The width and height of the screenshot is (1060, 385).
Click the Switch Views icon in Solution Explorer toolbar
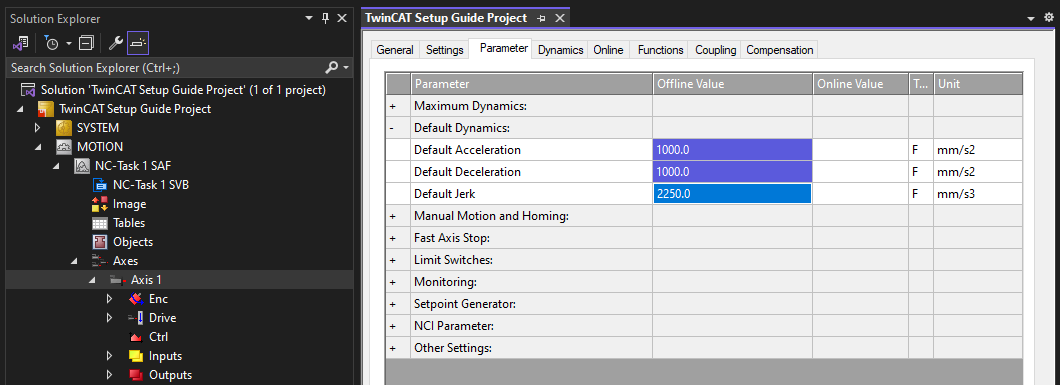[x=20, y=44]
